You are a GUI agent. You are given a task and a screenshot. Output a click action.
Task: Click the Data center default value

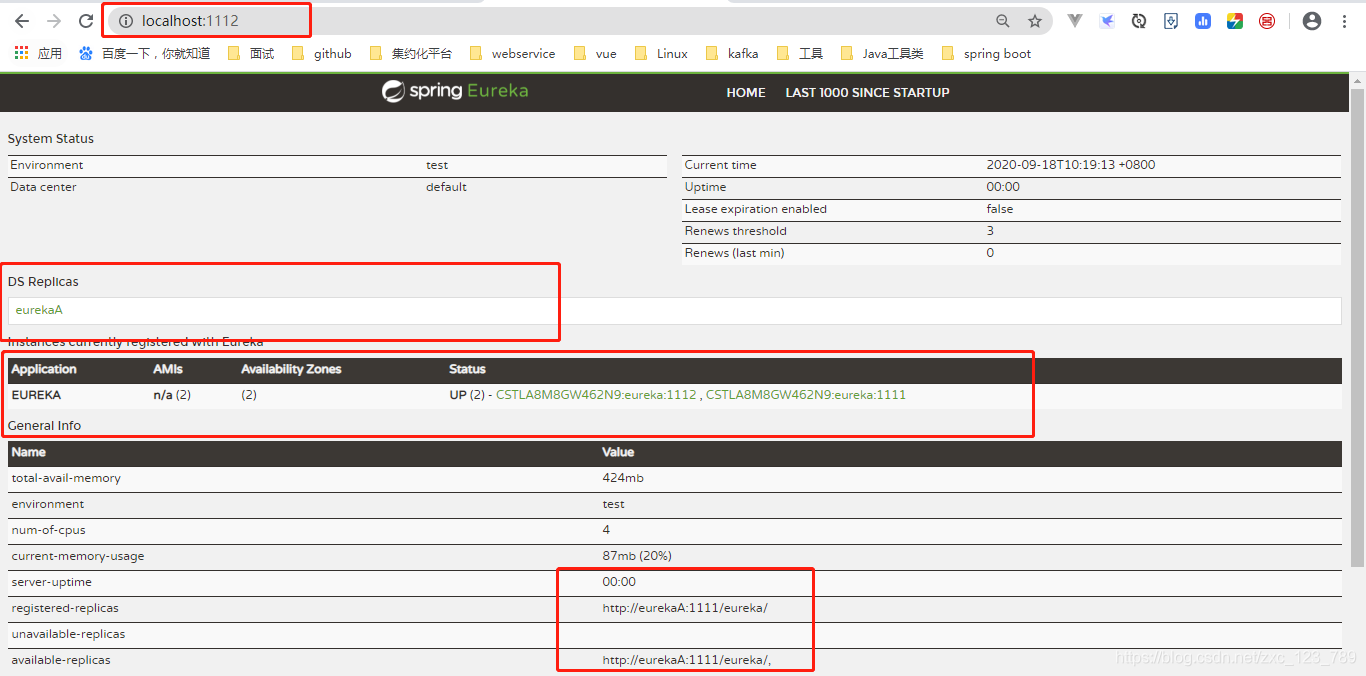click(x=446, y=187)
